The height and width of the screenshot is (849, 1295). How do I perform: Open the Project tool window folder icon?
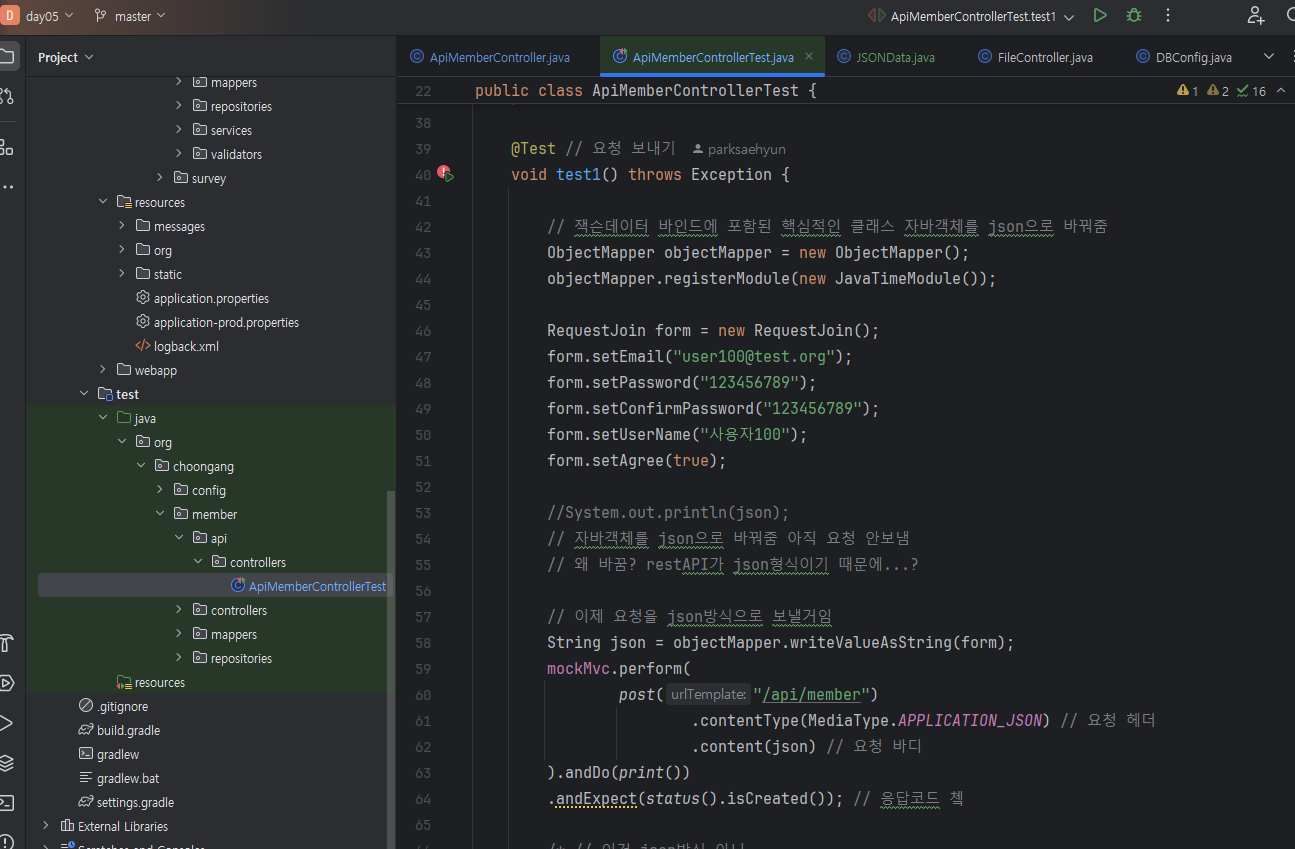point(6,56)
